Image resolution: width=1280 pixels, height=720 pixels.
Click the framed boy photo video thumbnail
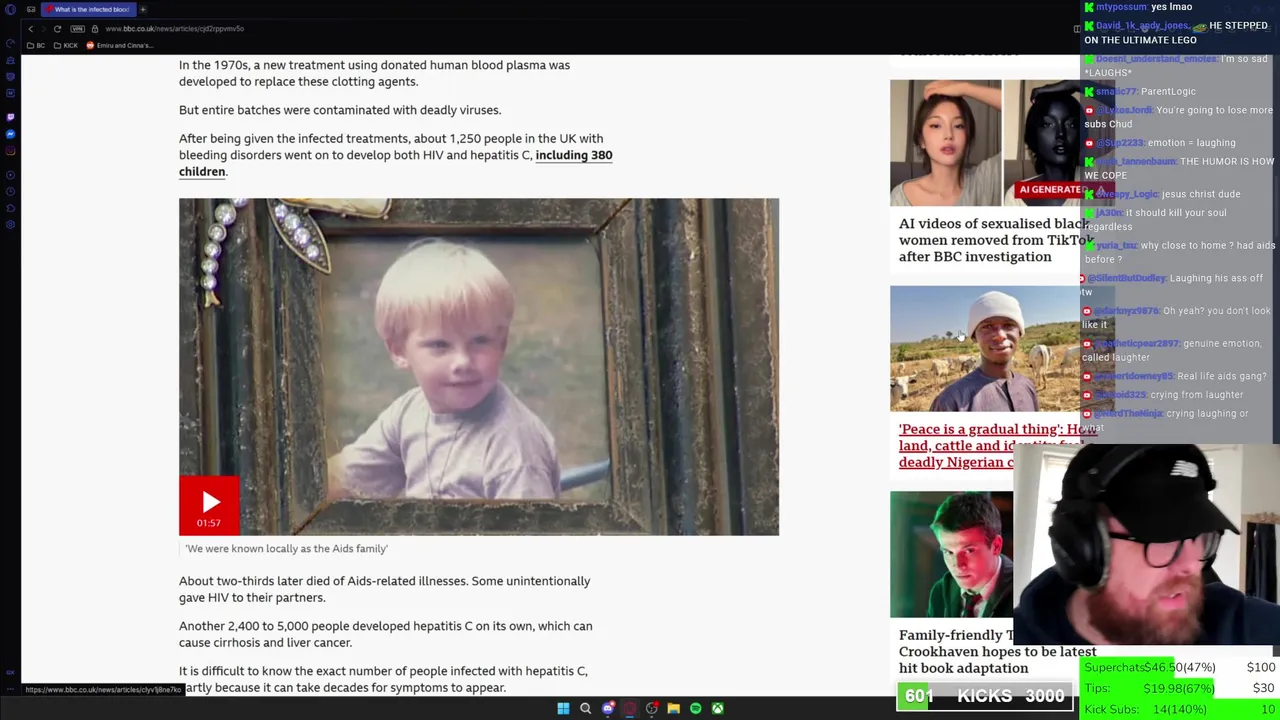point(478,366)
